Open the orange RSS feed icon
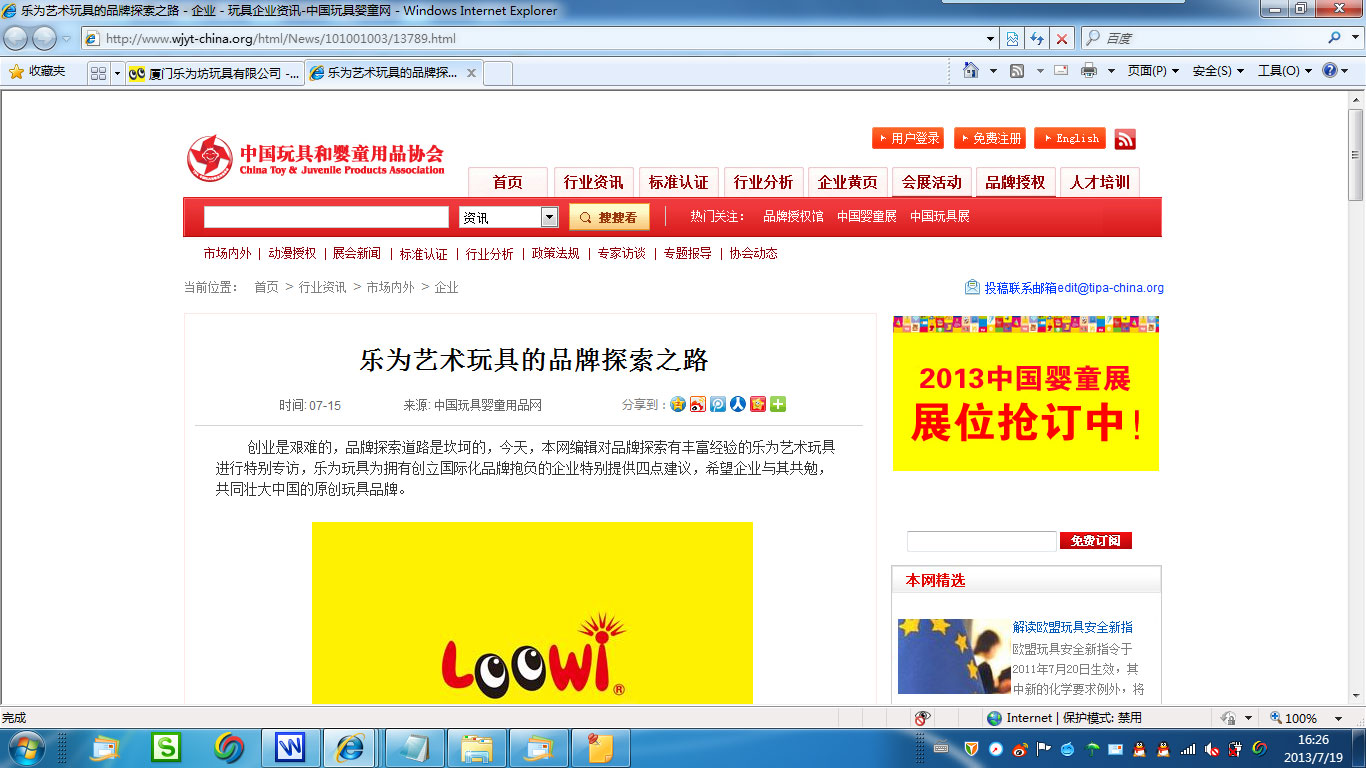Screen dimensions: 1366x768 1125,139
